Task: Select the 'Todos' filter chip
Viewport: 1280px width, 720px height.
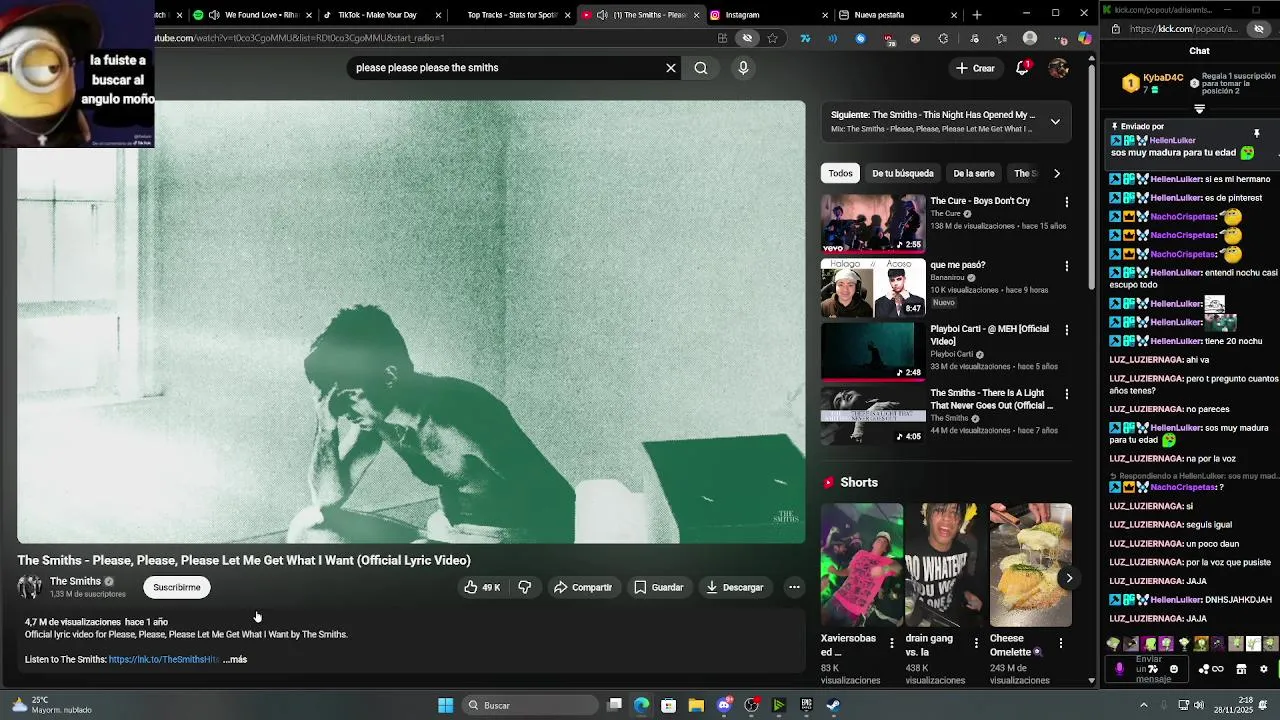Action: click(x=841, y=173)
